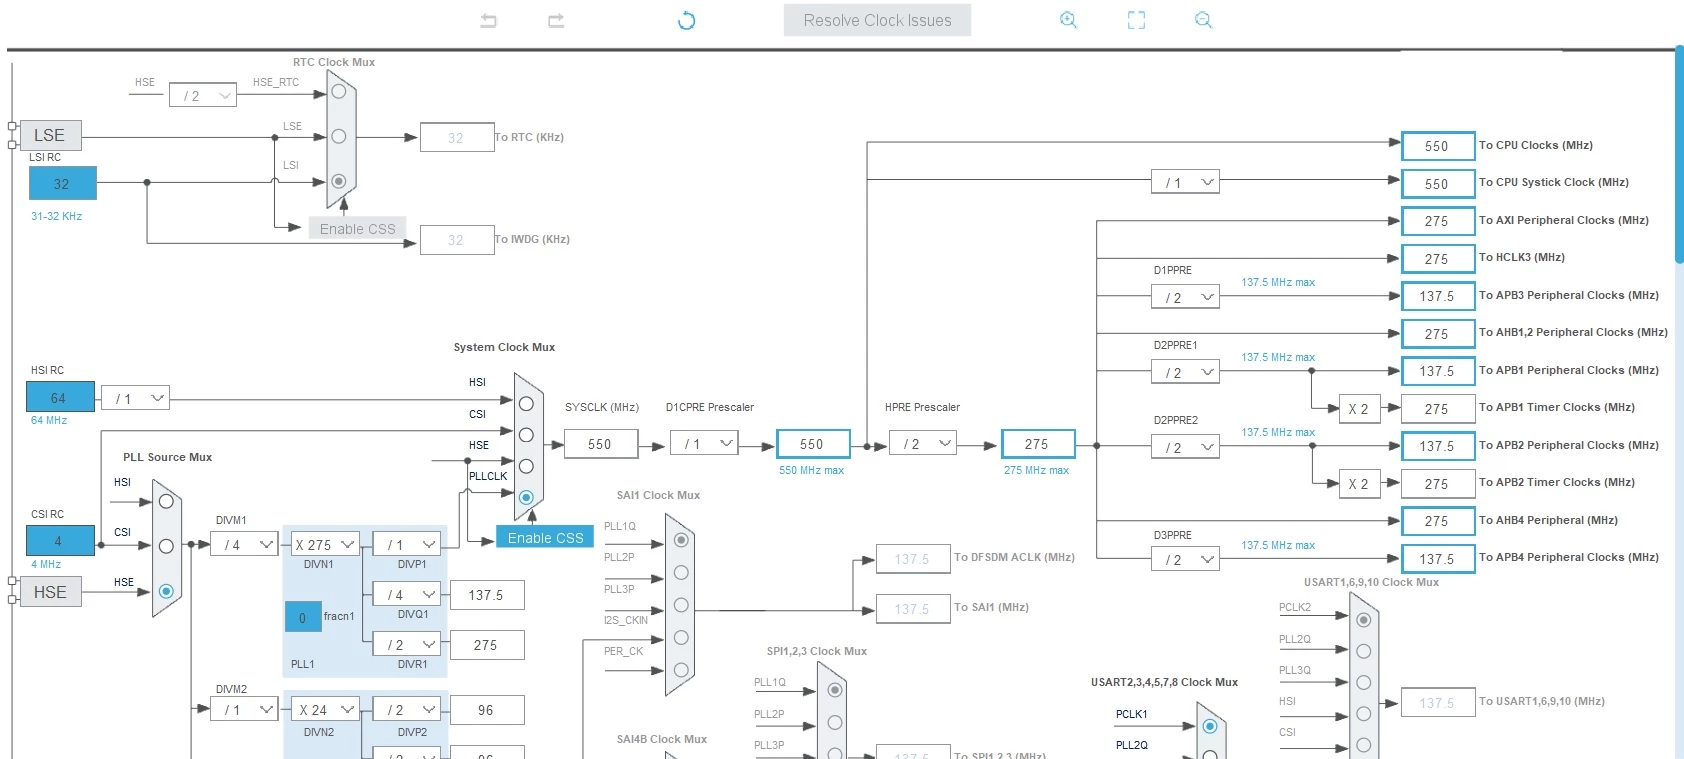Click the LSE oscillator block
Screen dimensions: 1684x759
point(50,135)
